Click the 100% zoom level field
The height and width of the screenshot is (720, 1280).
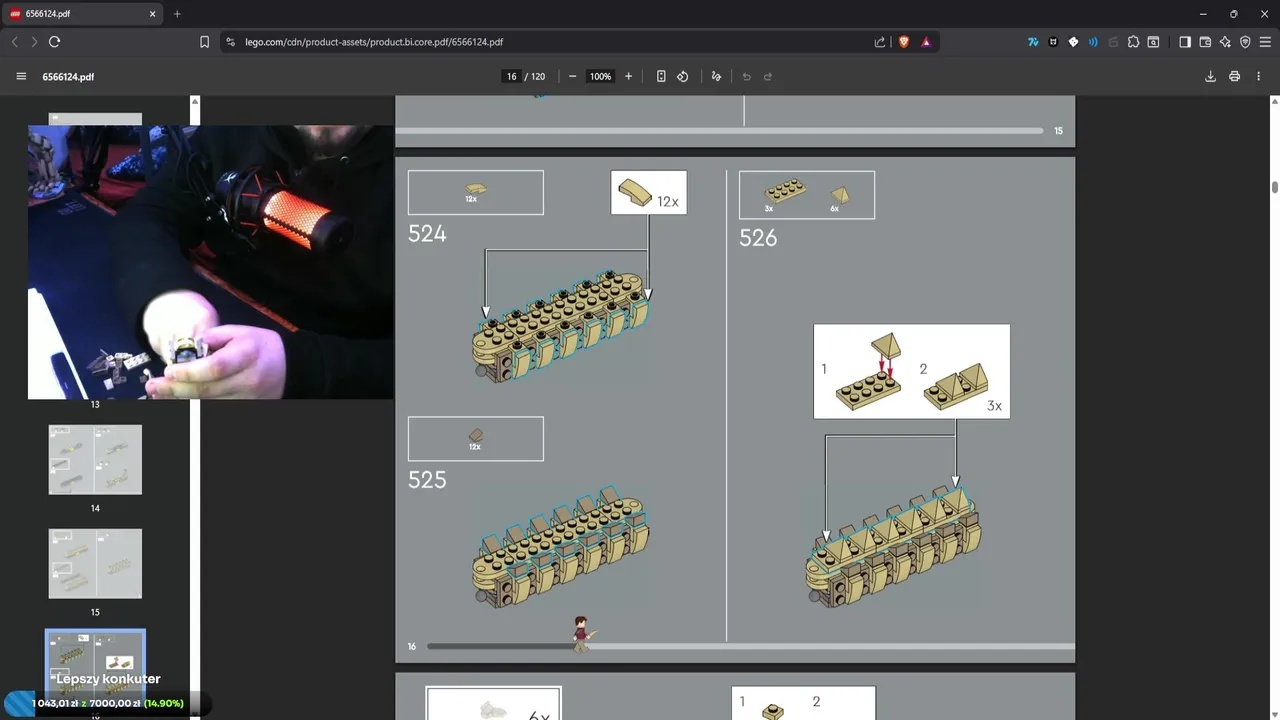pyautogui.click(x=600, y=77)
